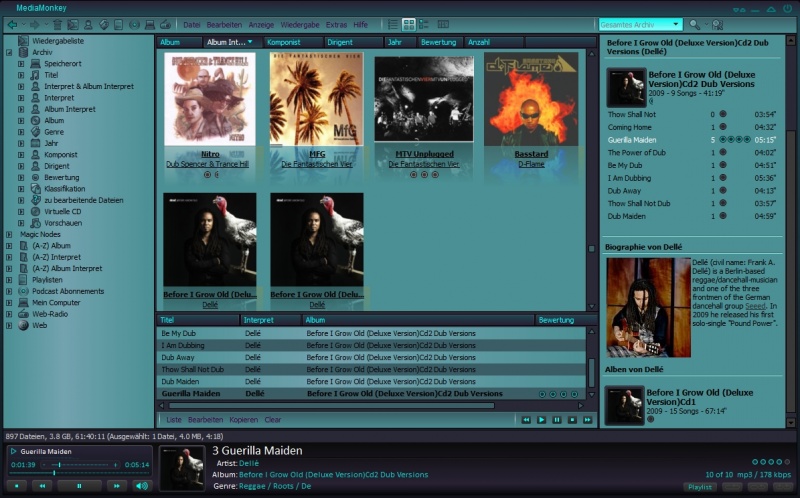Select Coming Home in the album track list
The image size is (800, 498).
point(629,127)
